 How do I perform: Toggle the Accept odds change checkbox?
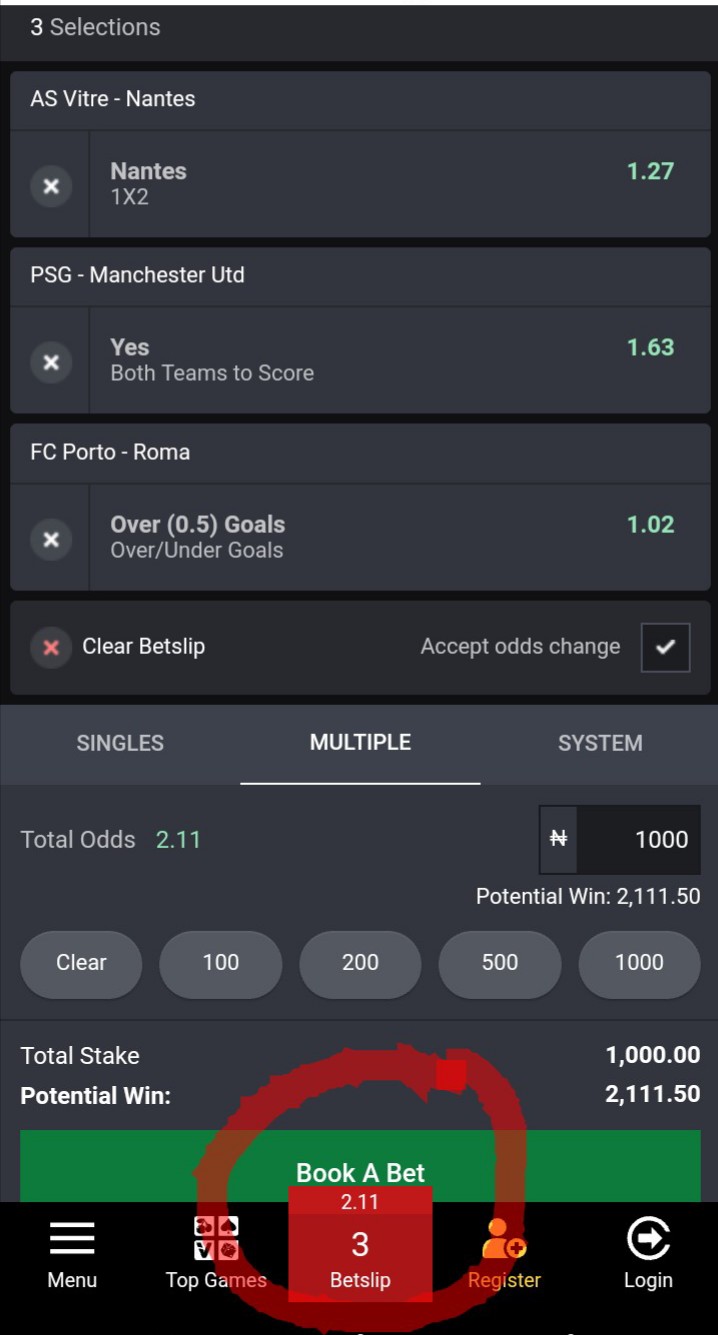tap(665, 647)
